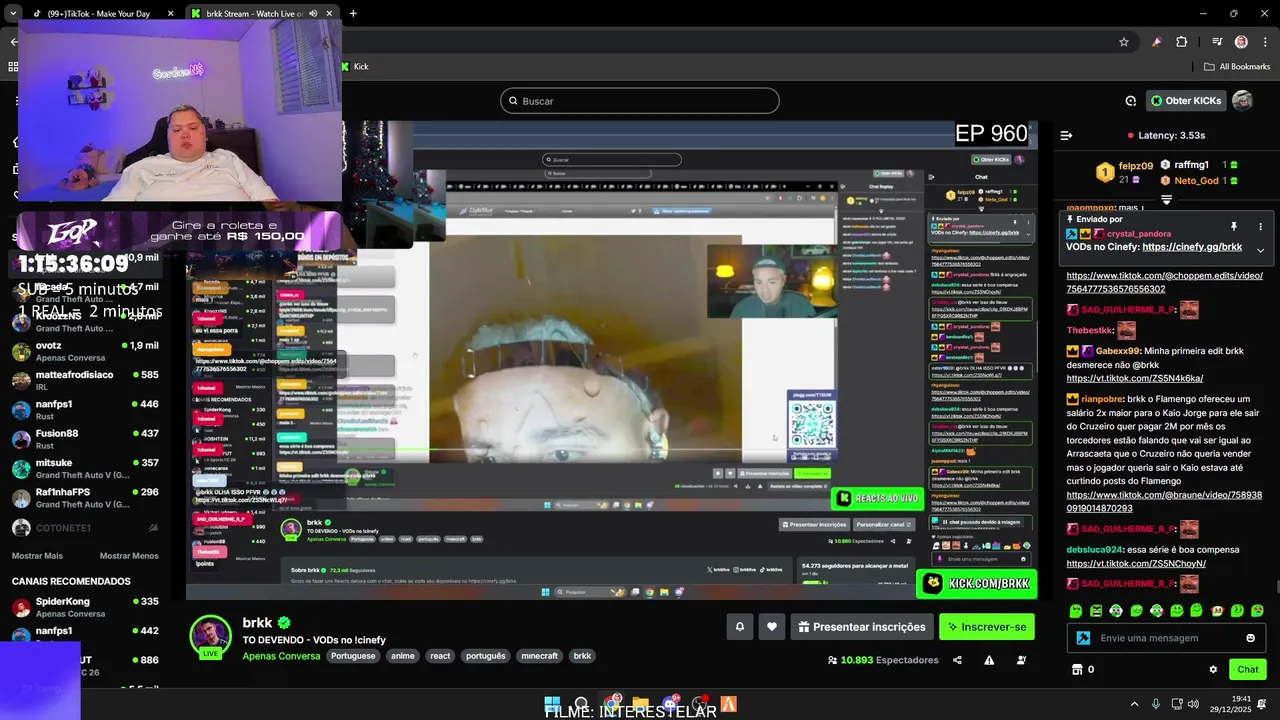Open the chat settings gear icon
Image resolution: width=1280 pixels, height=720 pixels.
(x=1213, y=669)
